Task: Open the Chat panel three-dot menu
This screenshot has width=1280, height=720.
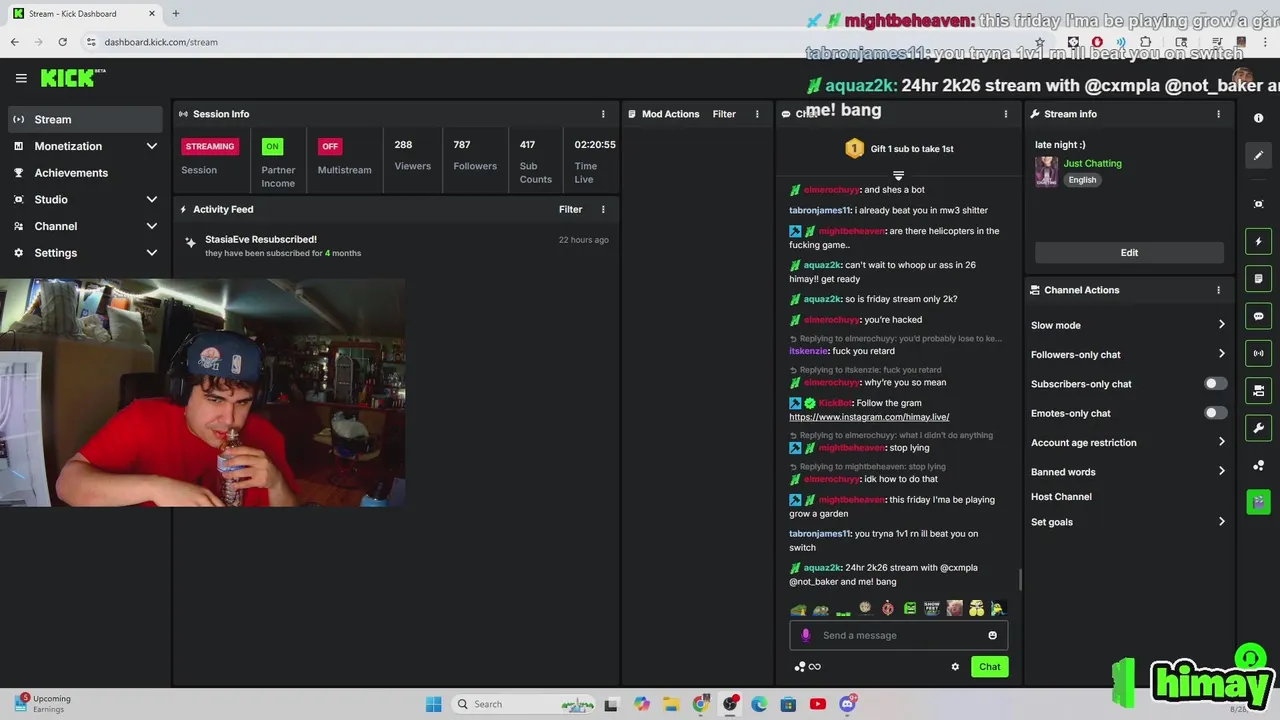Action: (1006, 114)
